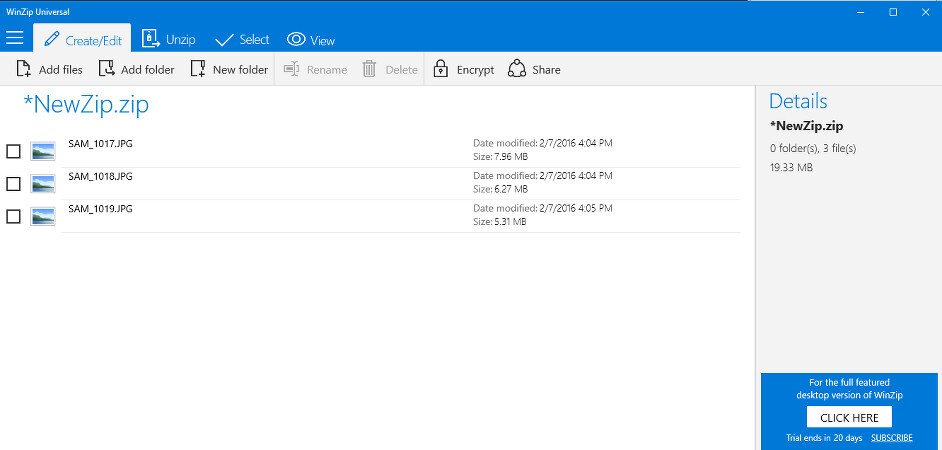Viewport: 942px width, 450px height.
Task: Open the hamburger navigation menu
Action: pos(14,38)
